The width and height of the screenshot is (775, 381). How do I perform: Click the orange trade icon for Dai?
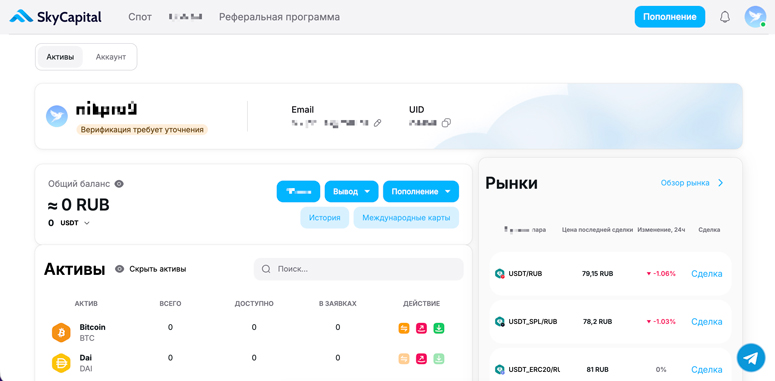404,359
